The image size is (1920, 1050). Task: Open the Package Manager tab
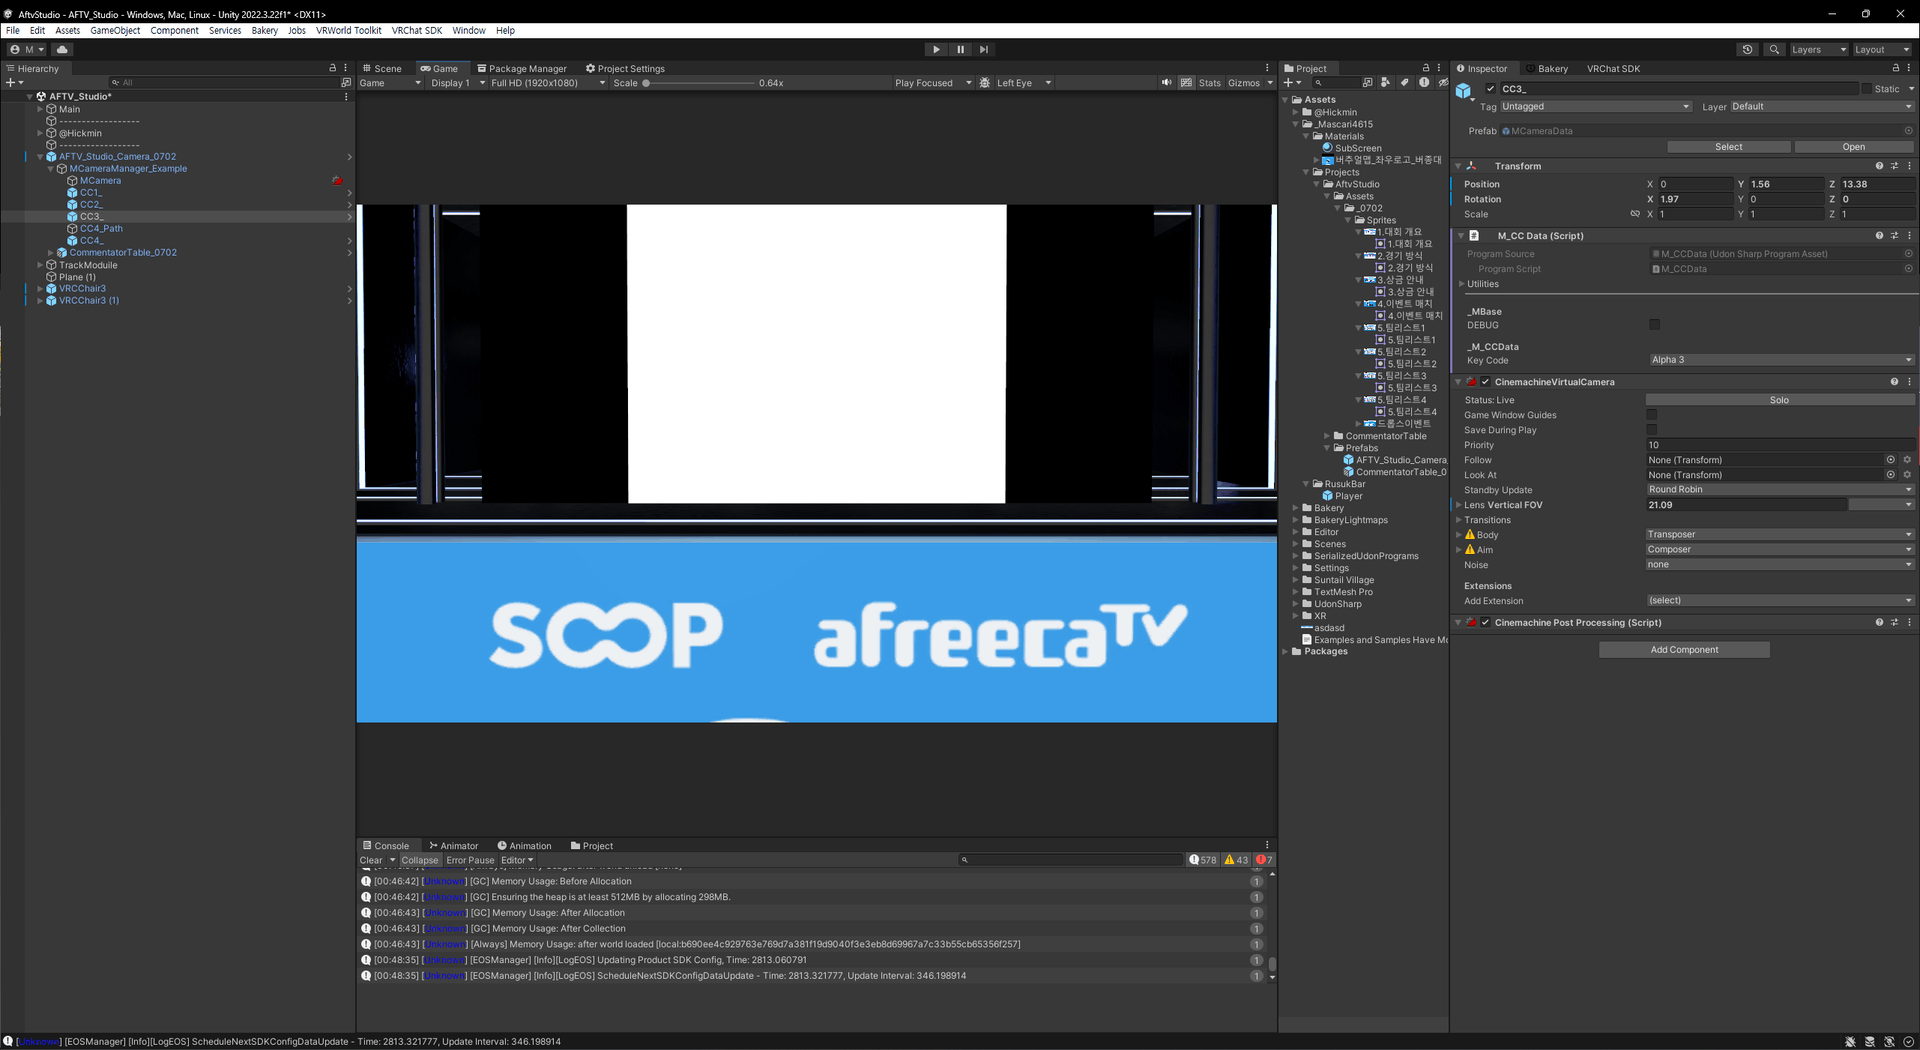pos(521,68)
